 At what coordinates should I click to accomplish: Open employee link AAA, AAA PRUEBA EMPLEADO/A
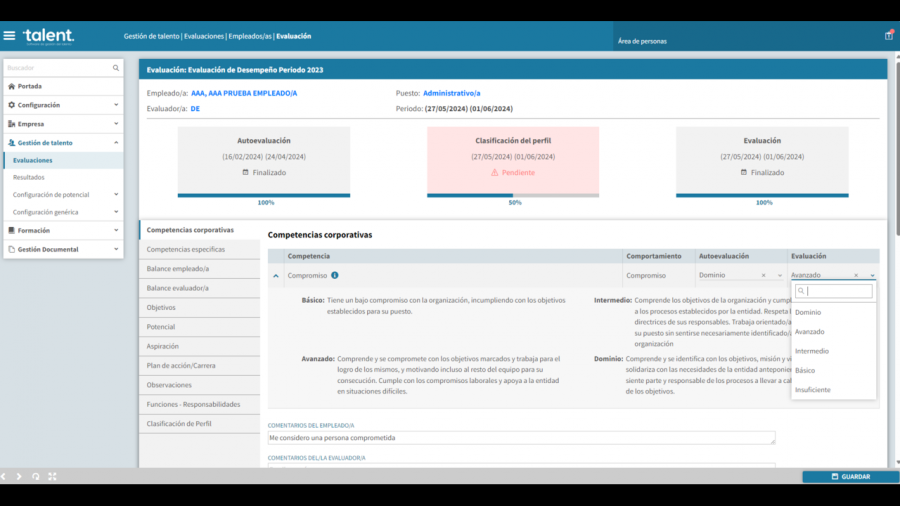[x=244, y=93]
